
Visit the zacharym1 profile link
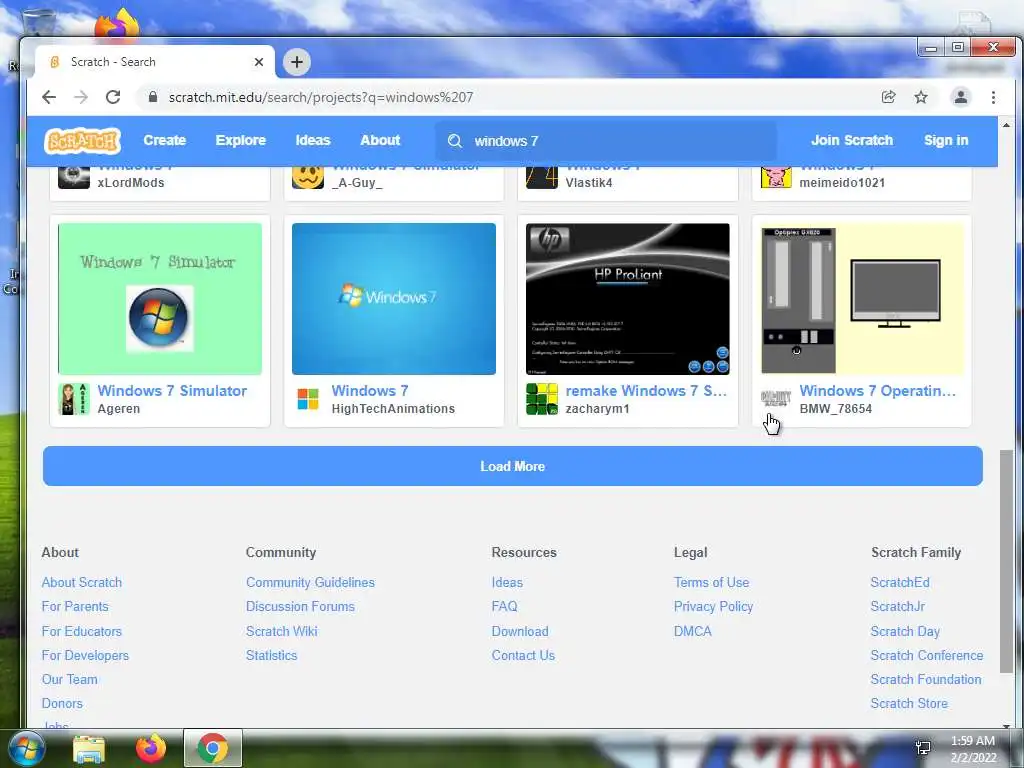tap(598, 409)
